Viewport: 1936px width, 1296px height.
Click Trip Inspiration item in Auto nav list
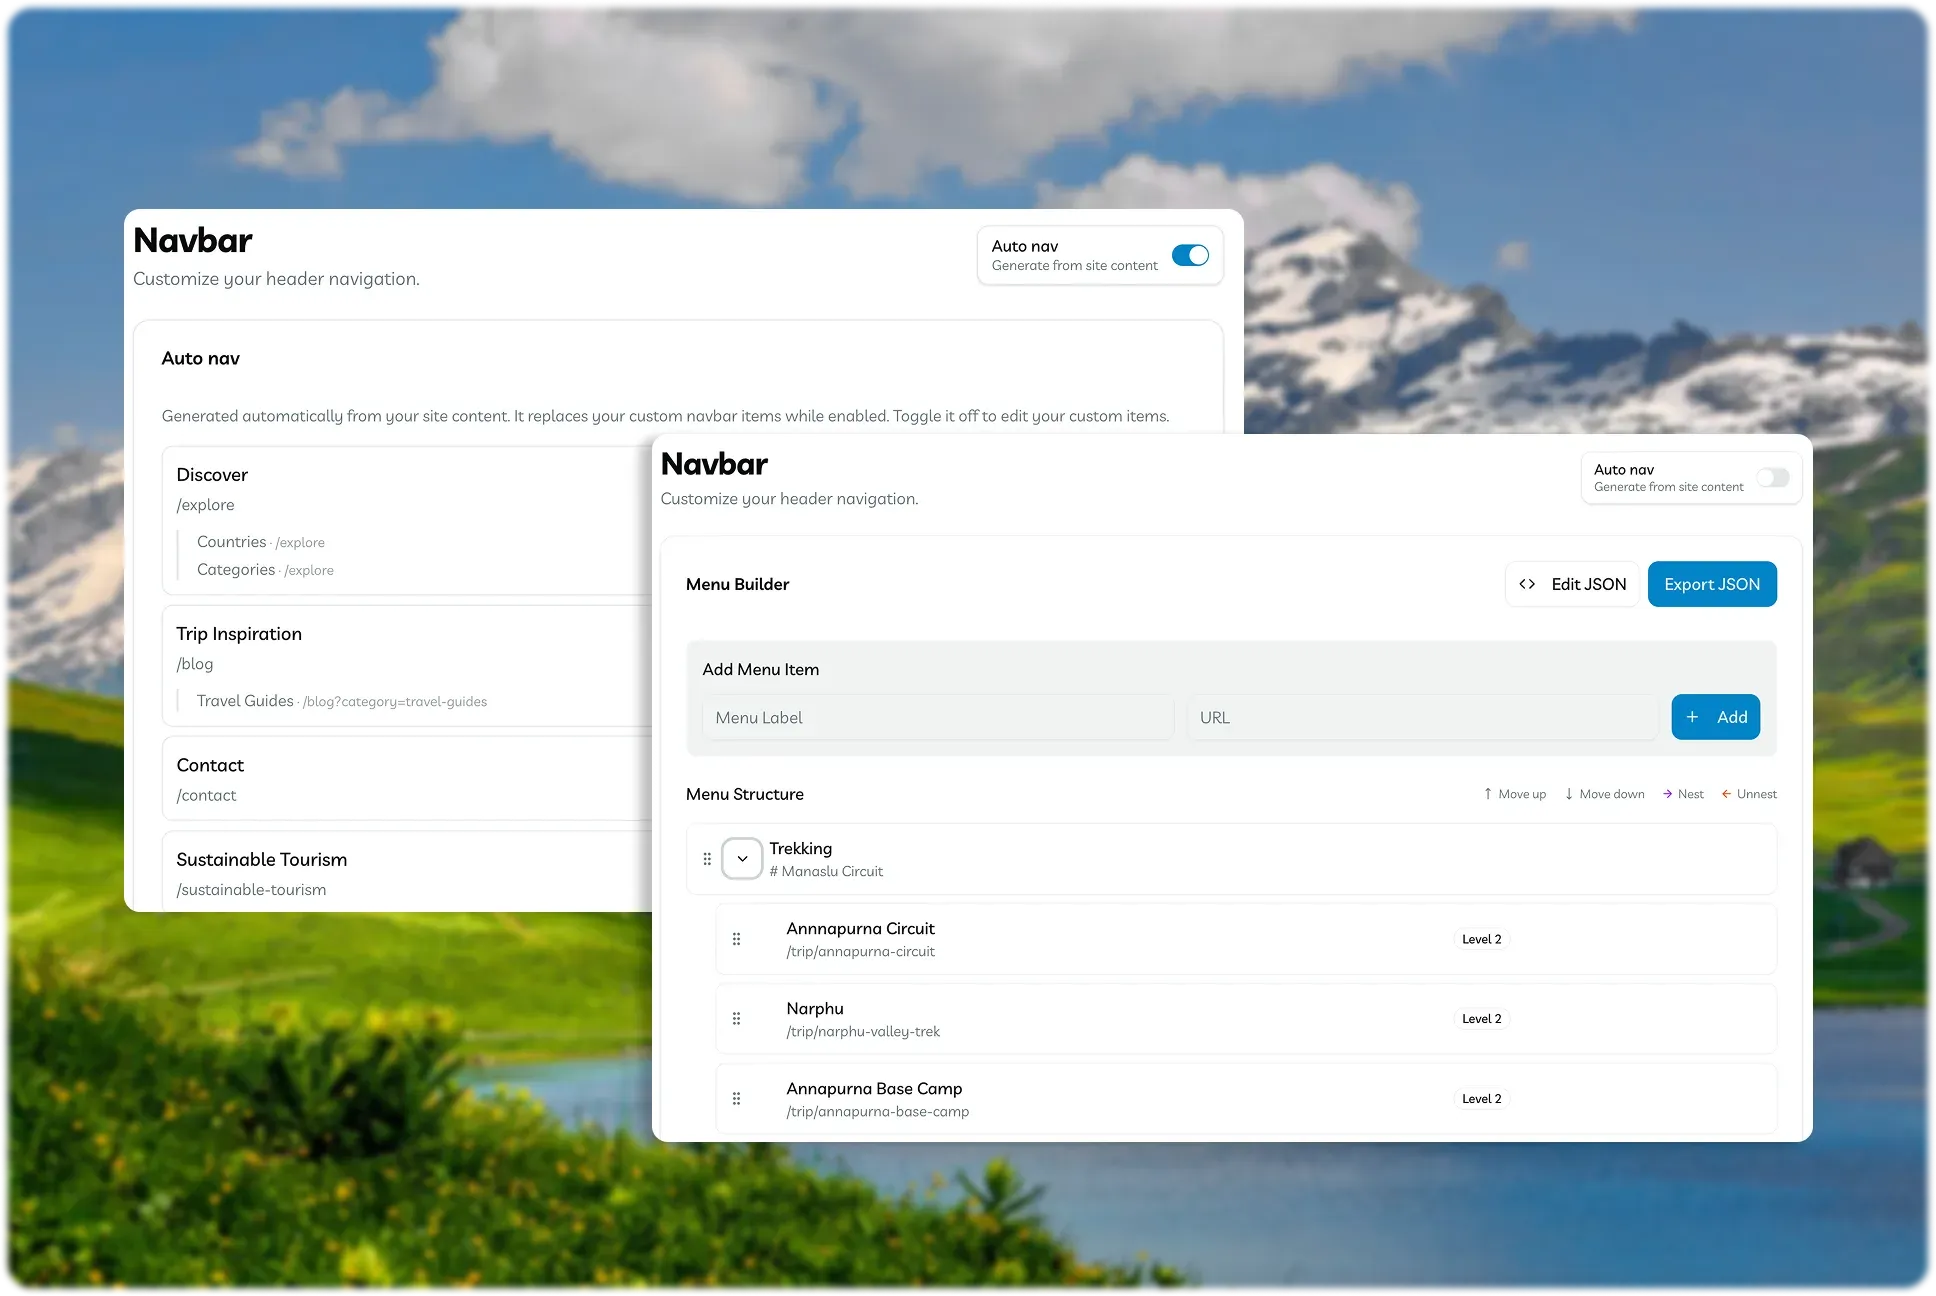tap(239, 634)
